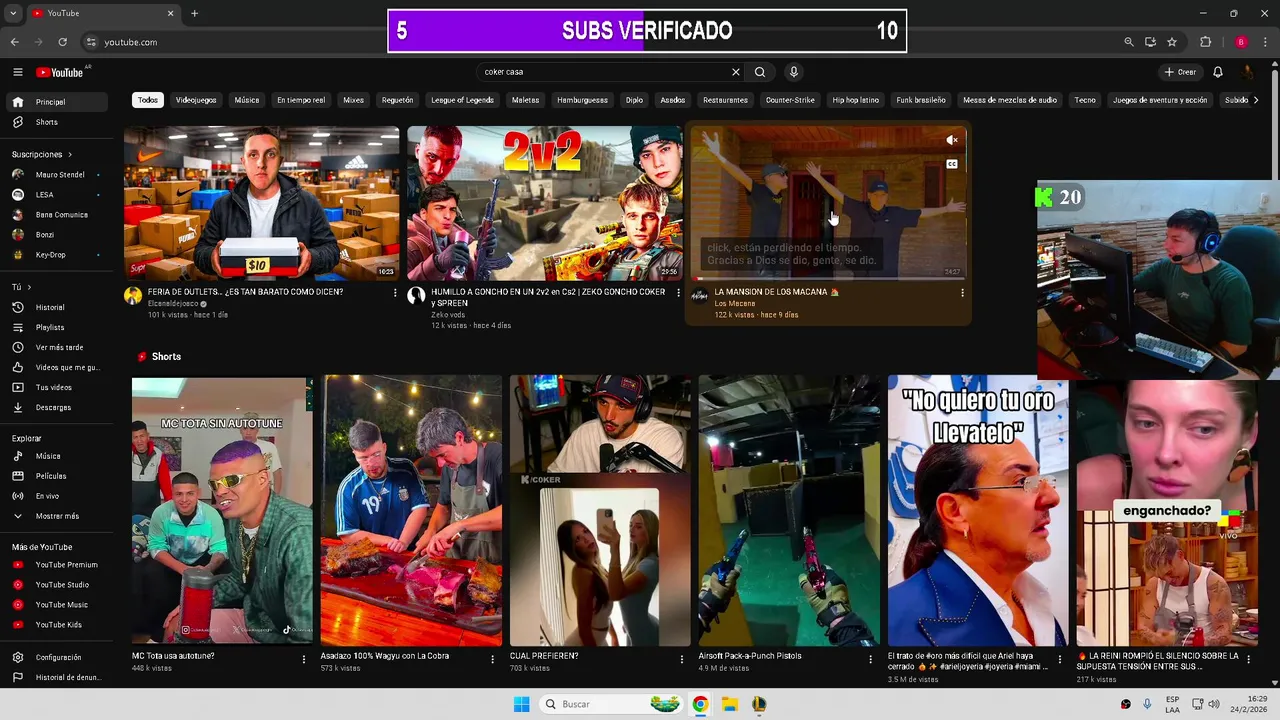Open Música under Explorar
Viewport: 1280px width, 720px height.
pyautogui.click(x=58, y=456)
